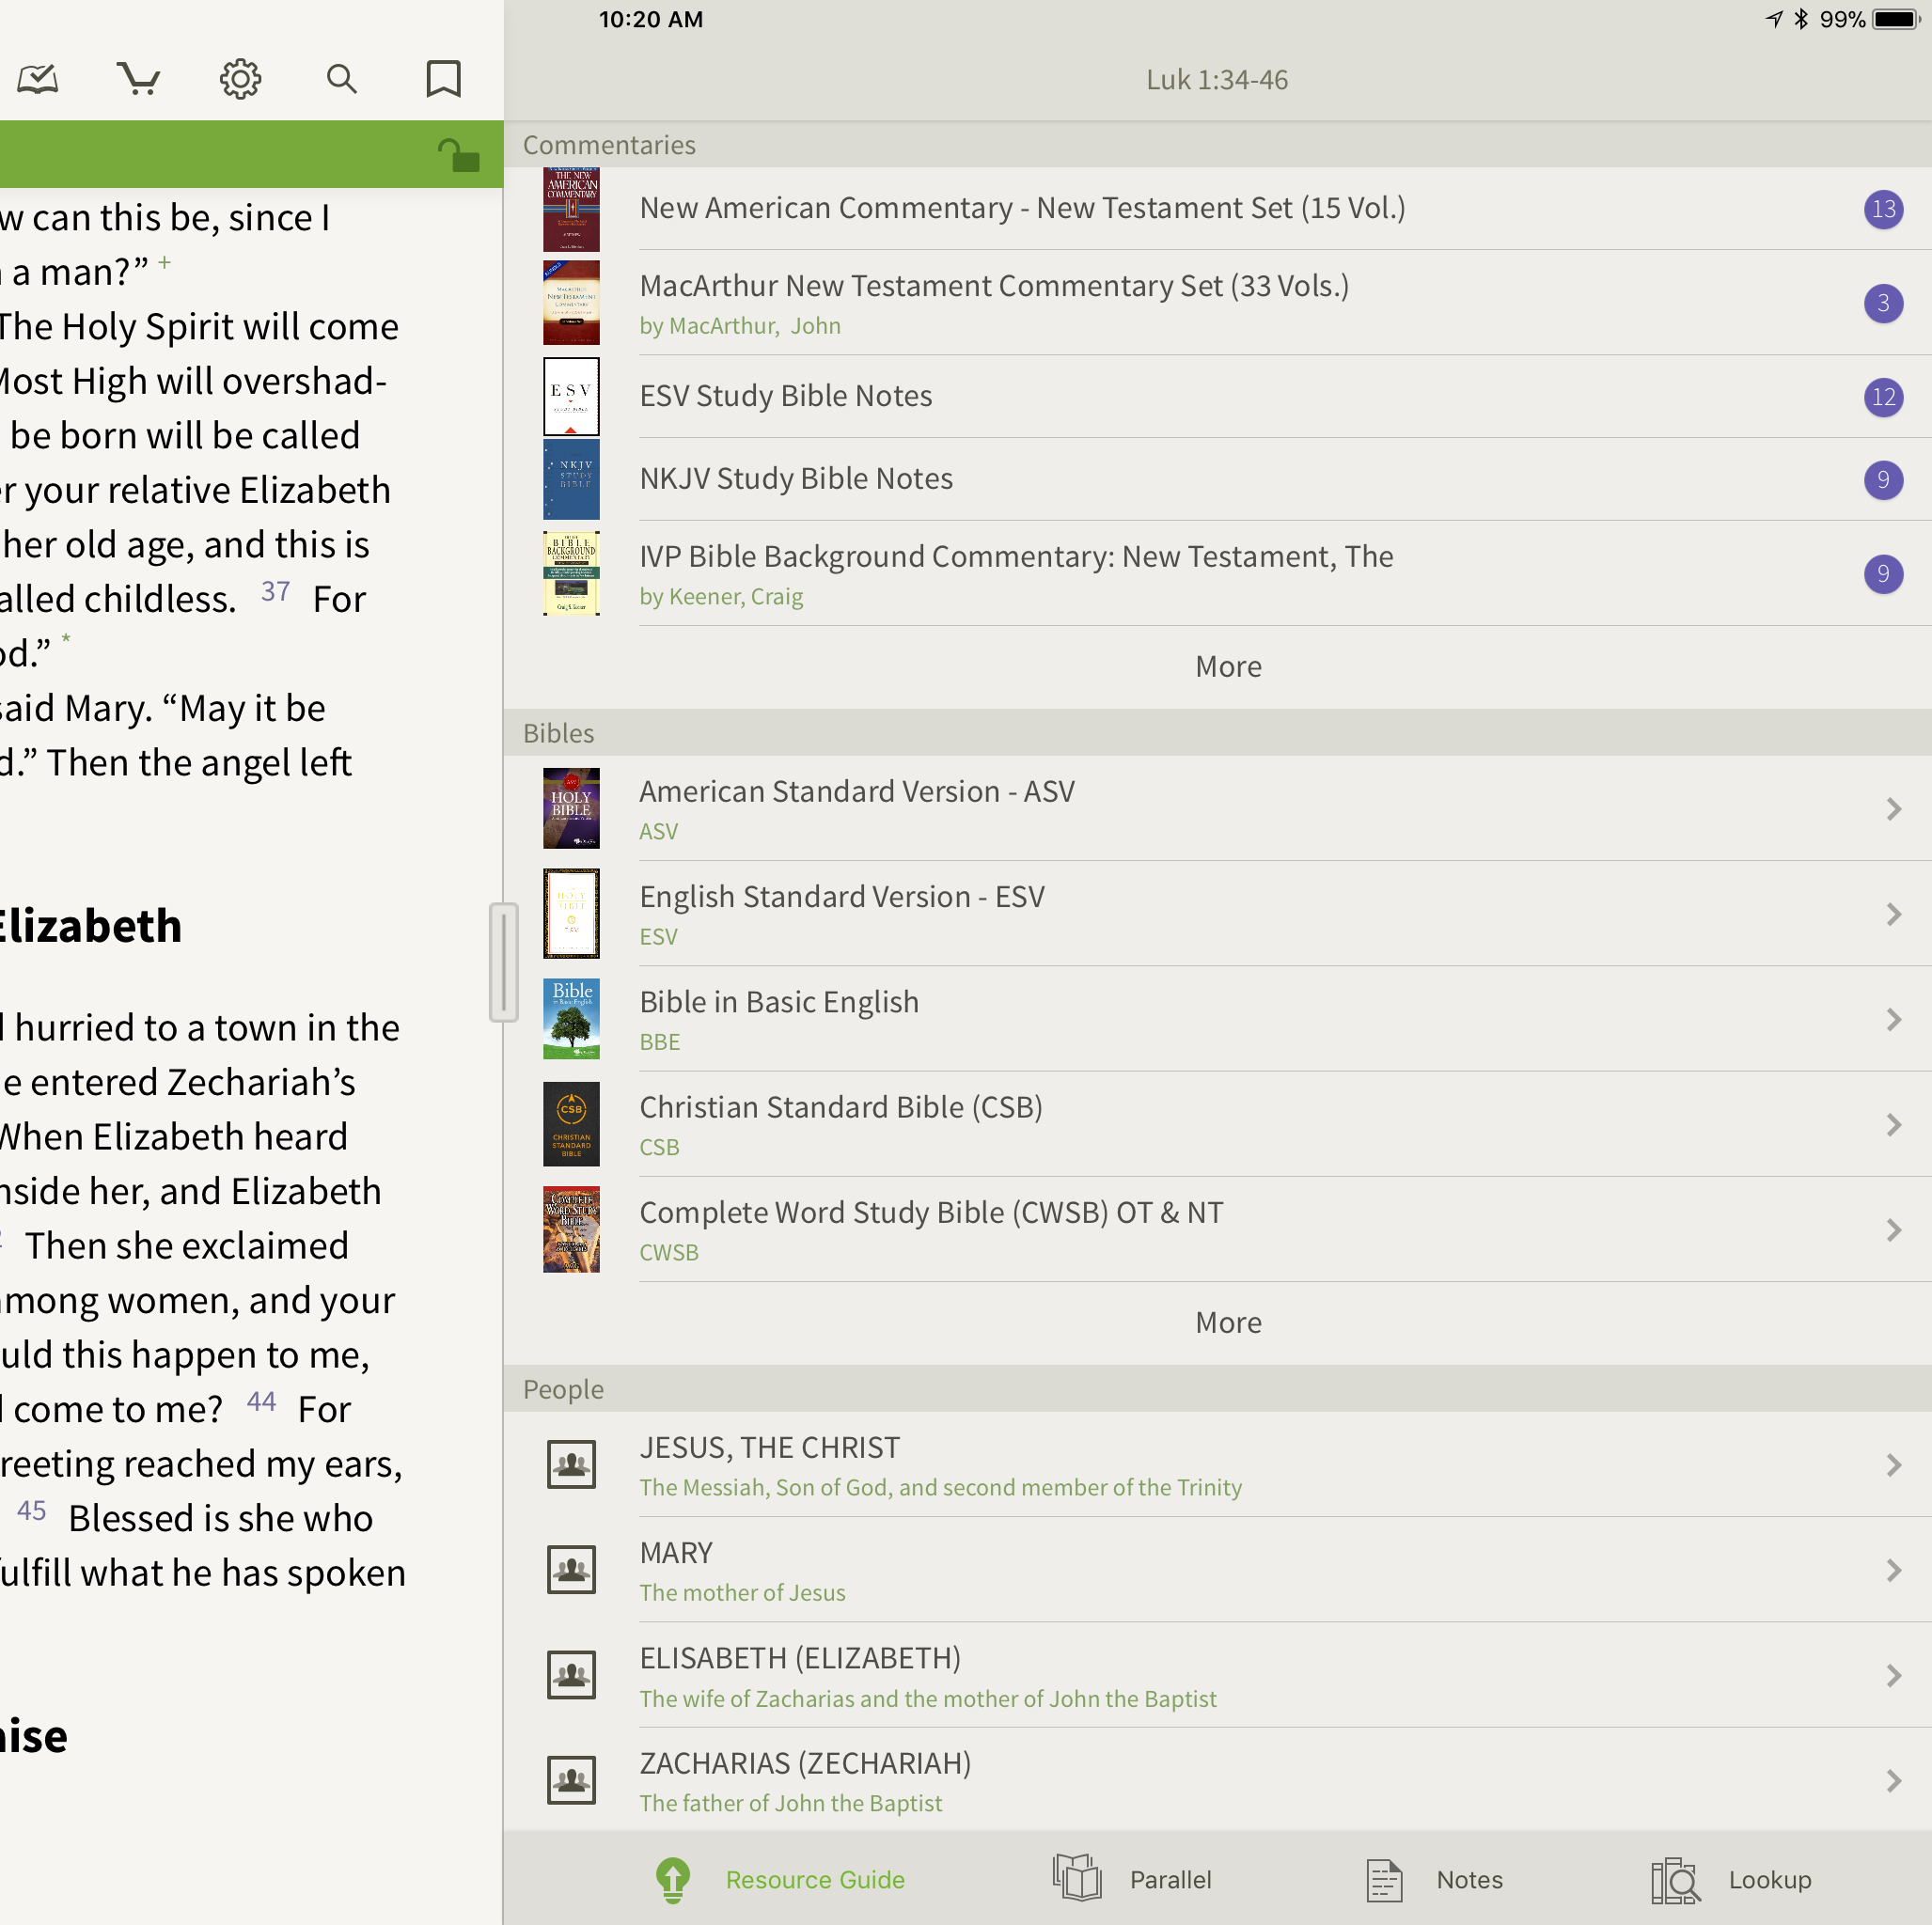The image size is (1932, 1925).
Task: Tap Bluetooth icon in status bar
Action: [1801, 19]
